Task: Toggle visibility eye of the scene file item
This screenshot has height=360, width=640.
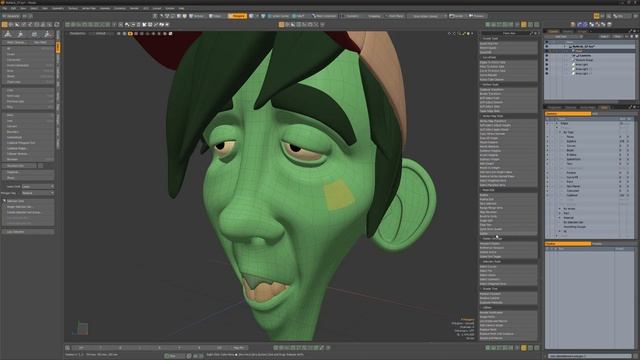Action: point(547,47)
